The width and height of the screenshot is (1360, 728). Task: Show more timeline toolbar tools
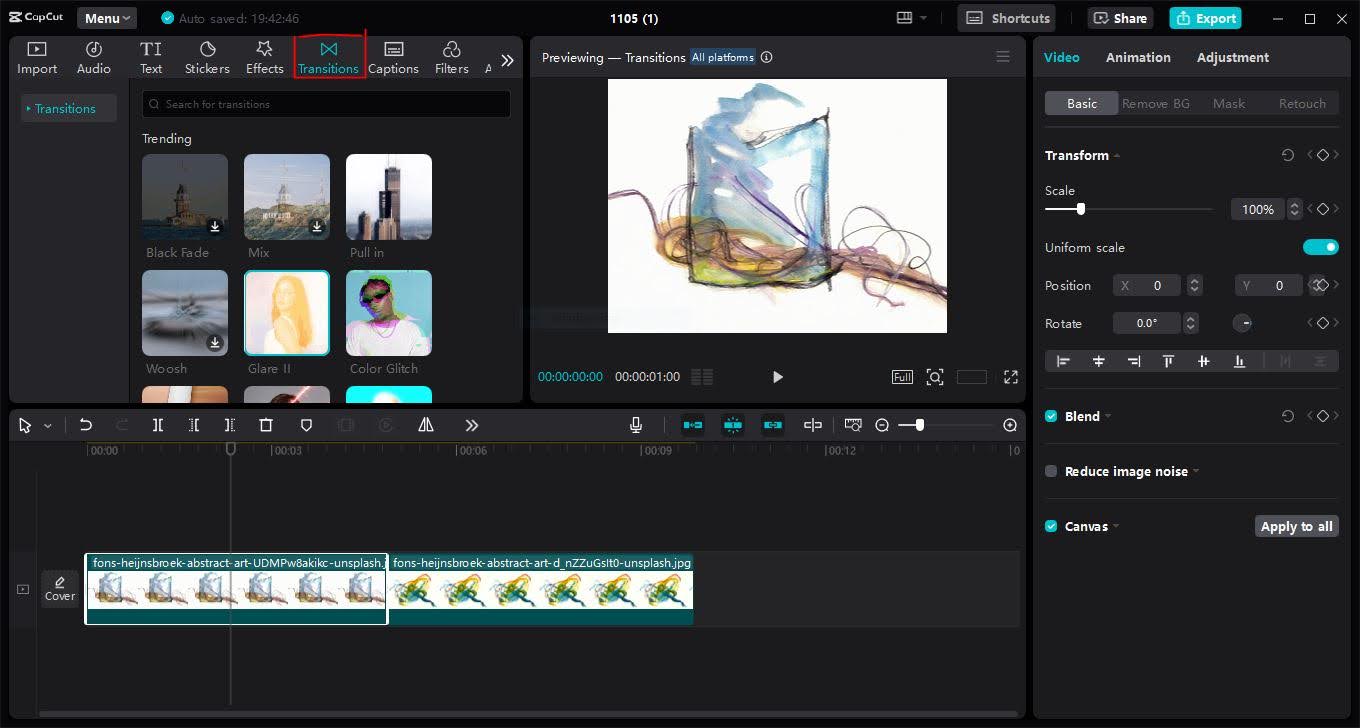tap(472, 425)
